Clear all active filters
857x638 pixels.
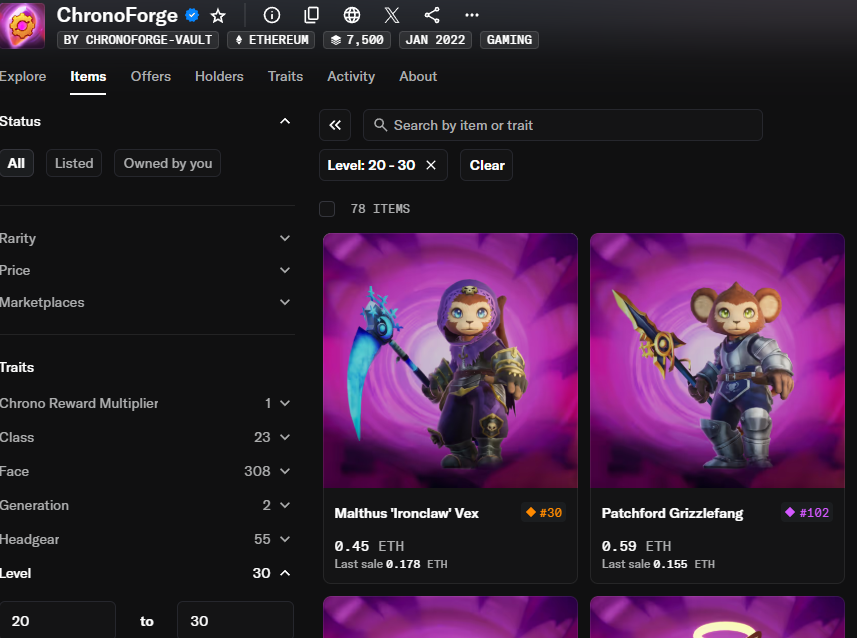pyautogui.click(x=486, y=165)
